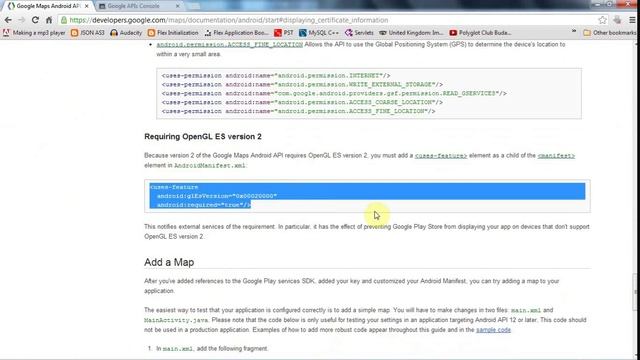640x360 pixels.
Task: Open the PST bookmark
Action: (284, 33)
